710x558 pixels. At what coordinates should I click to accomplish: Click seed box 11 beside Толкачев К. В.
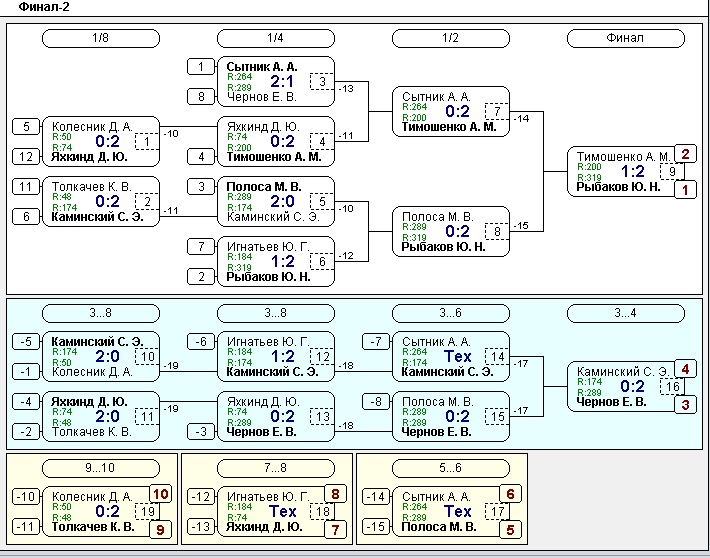(26, 187)
